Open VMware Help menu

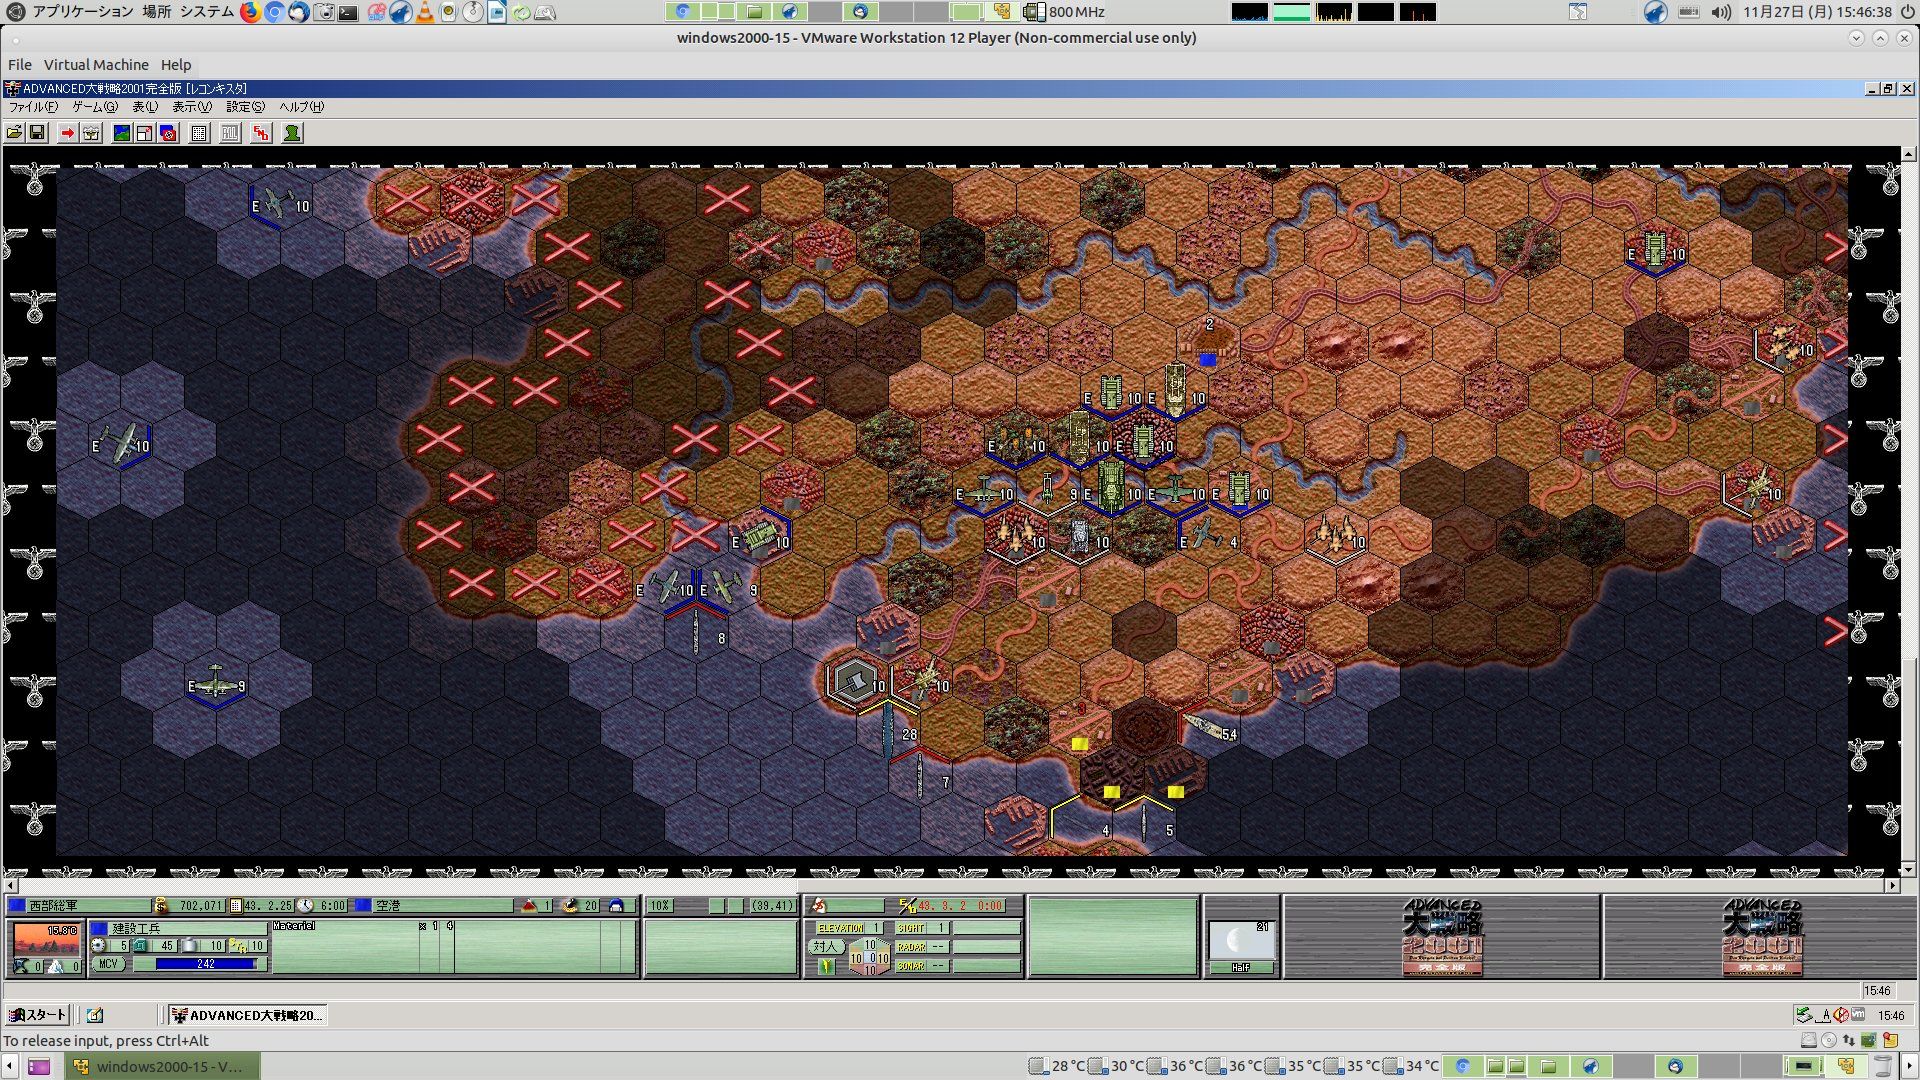[176, 65]
